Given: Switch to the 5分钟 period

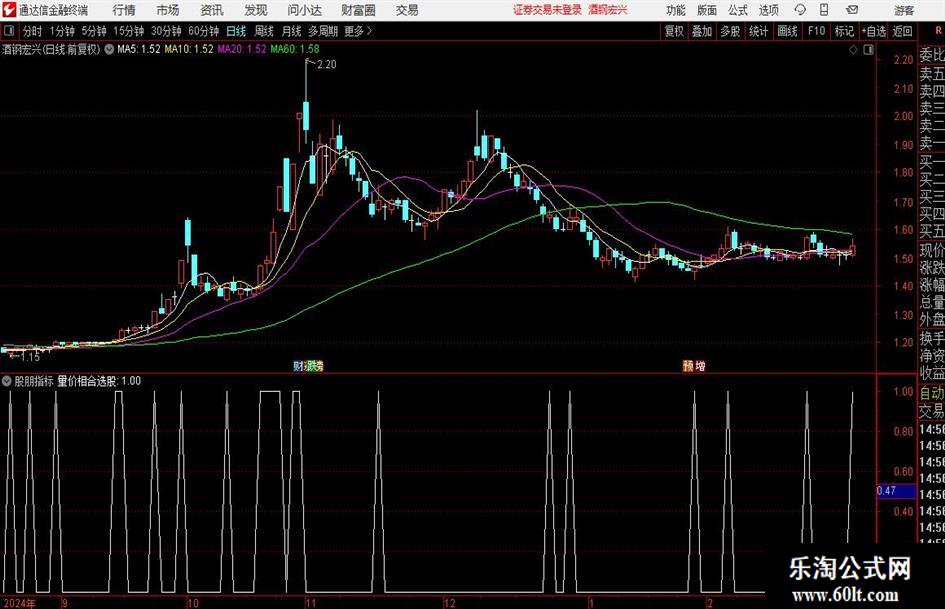Looking at the screenshot, I should coord(93,31).
